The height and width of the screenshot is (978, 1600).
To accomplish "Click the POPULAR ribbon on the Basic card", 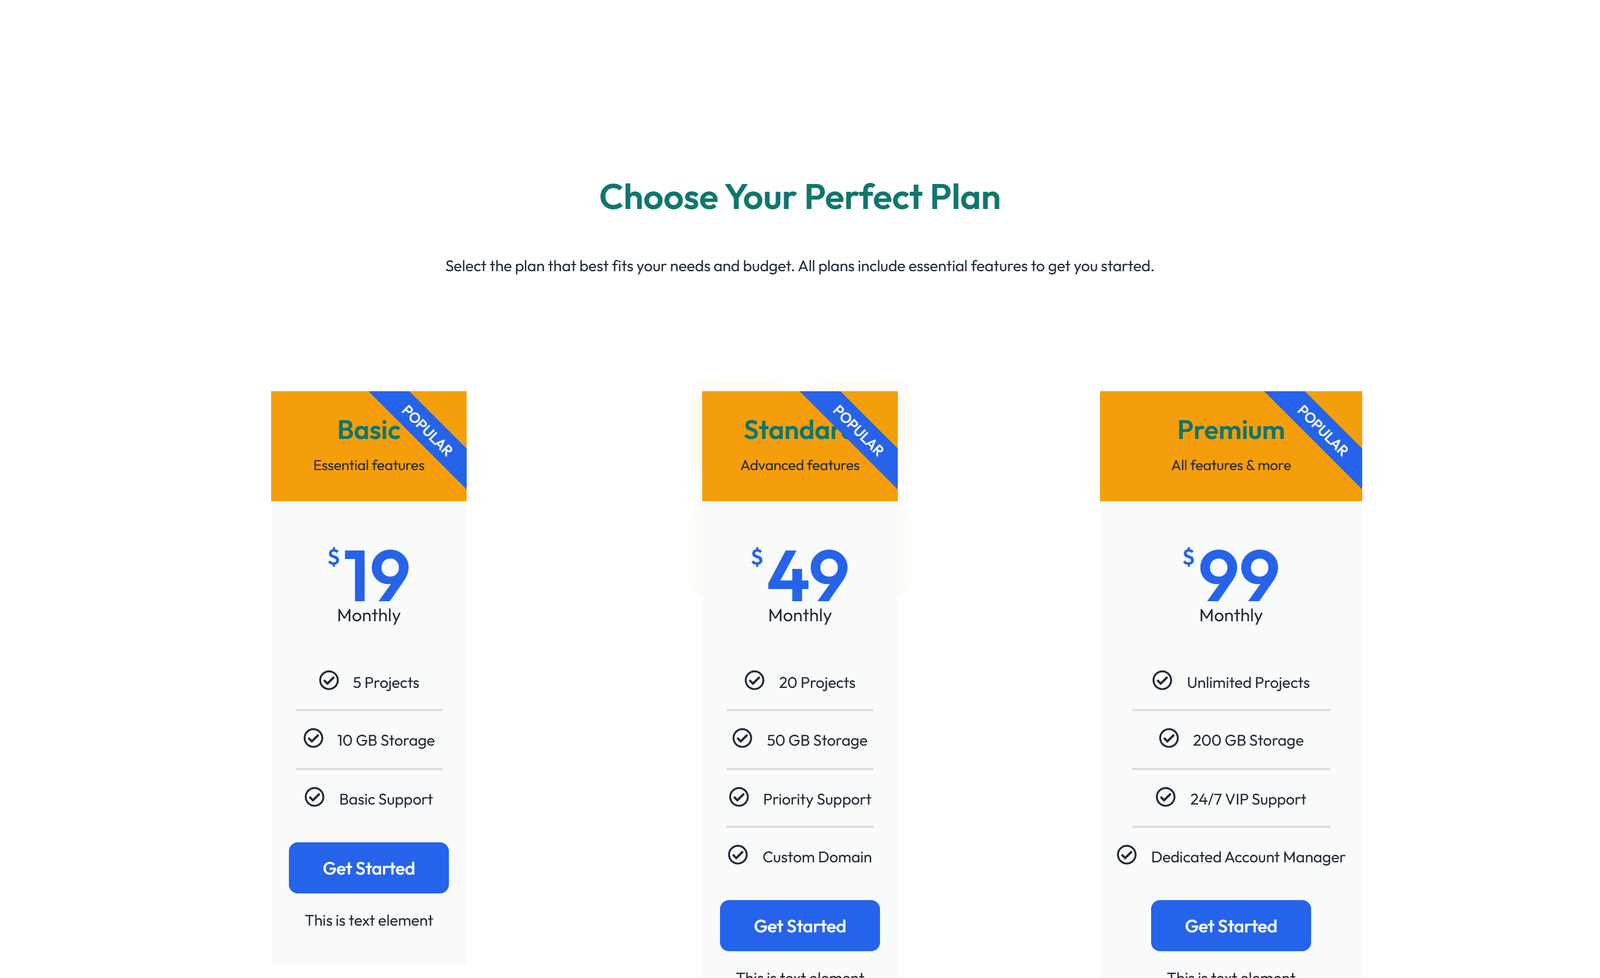I will (x=428, y=428).
